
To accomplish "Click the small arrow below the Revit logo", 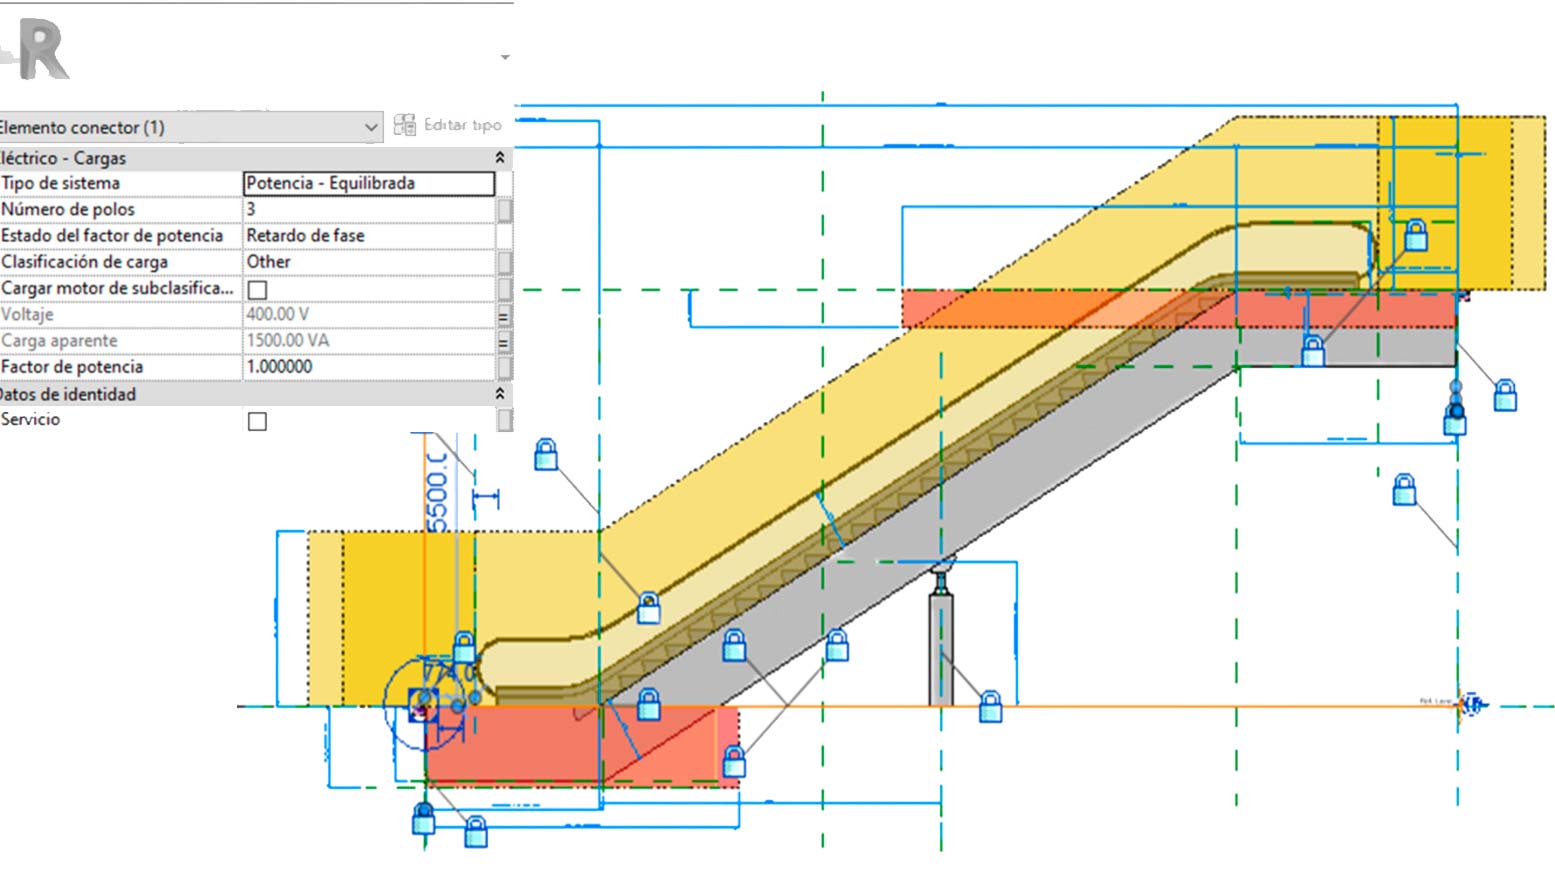I will (505, 58).
